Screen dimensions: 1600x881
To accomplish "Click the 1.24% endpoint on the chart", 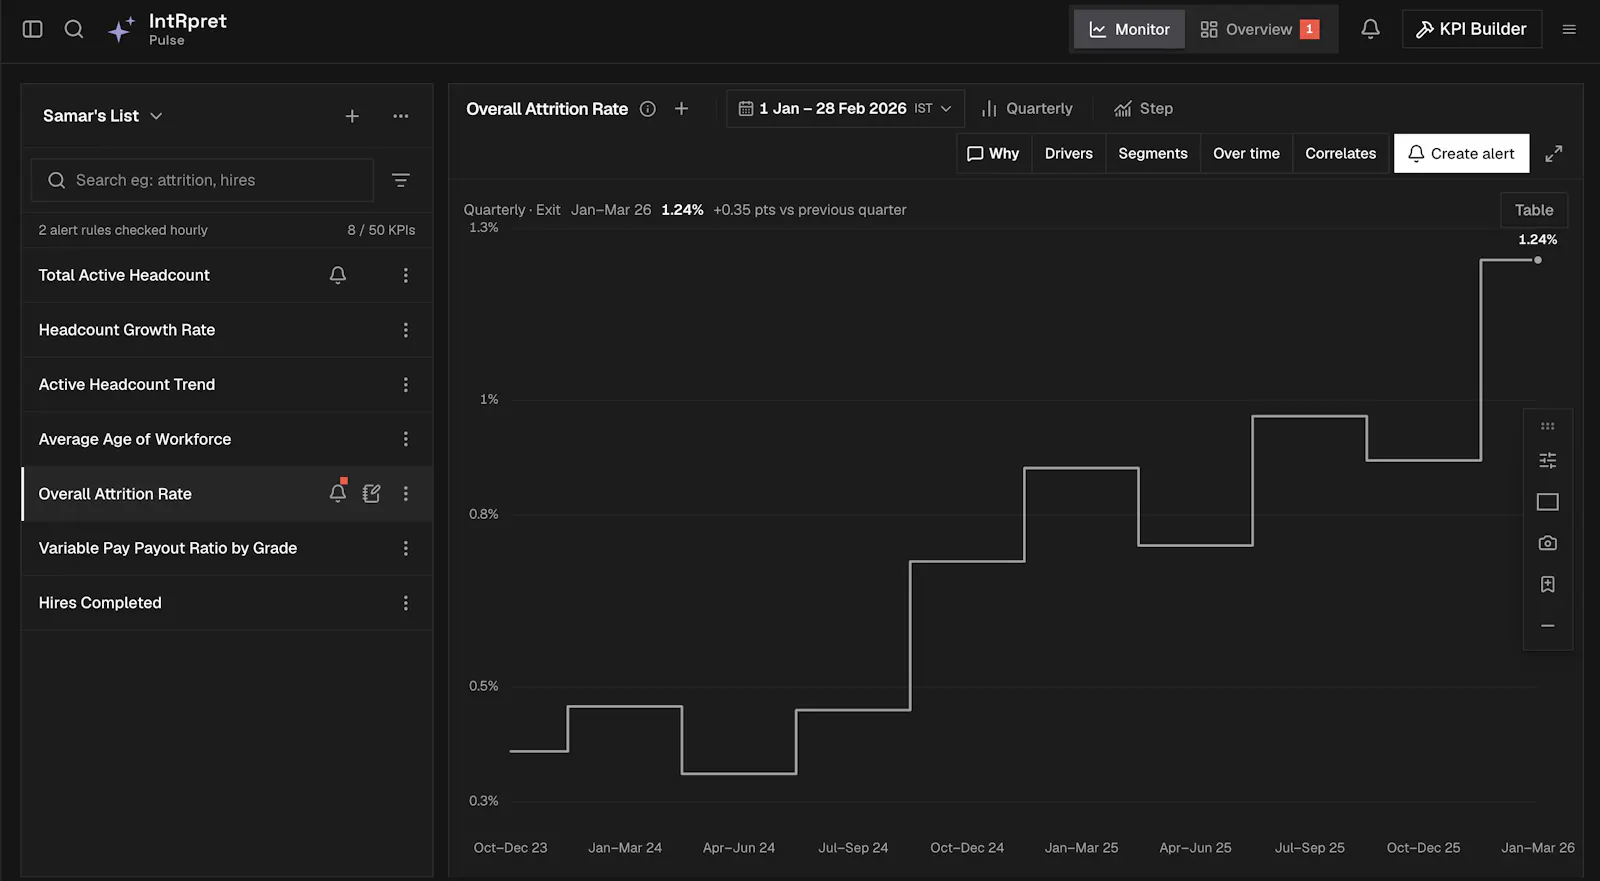I will (x=1538, y=260).
